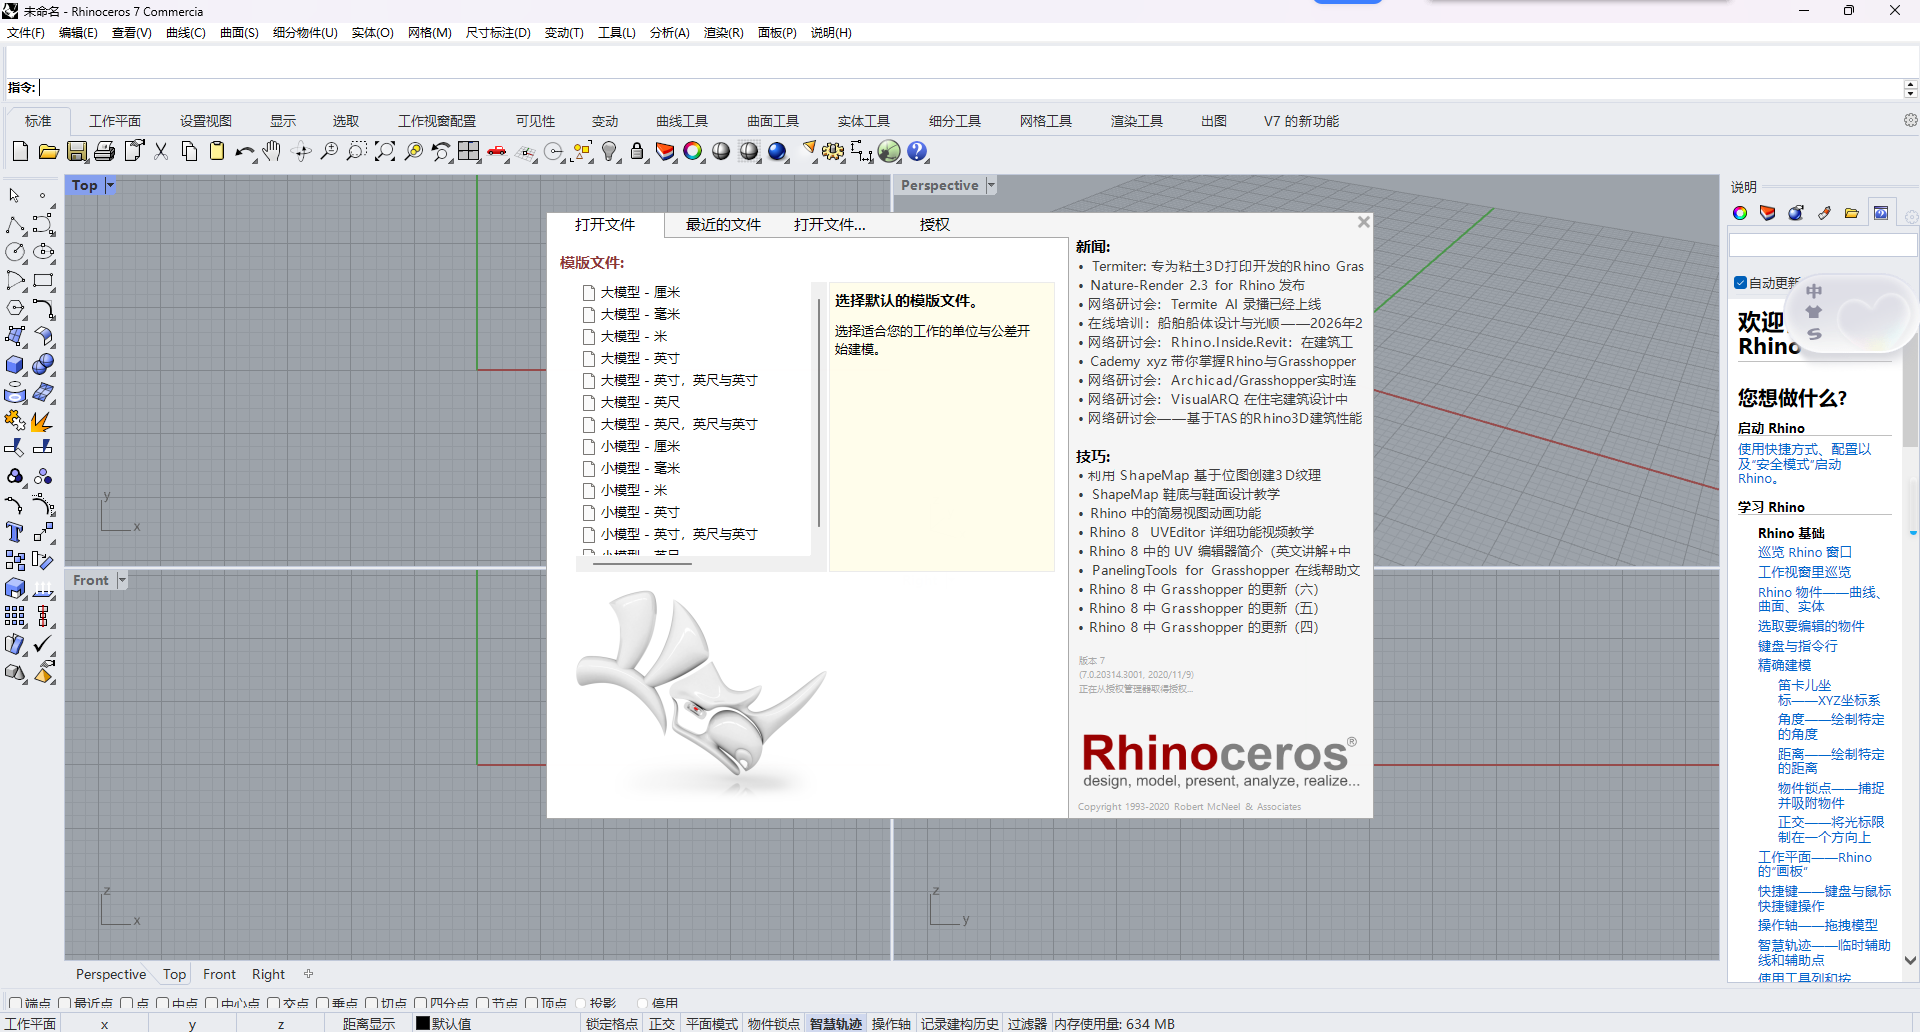Screen dimensions: 1920x1032
Task: Open the Front viewport dropdown
Action: point(121,579)
